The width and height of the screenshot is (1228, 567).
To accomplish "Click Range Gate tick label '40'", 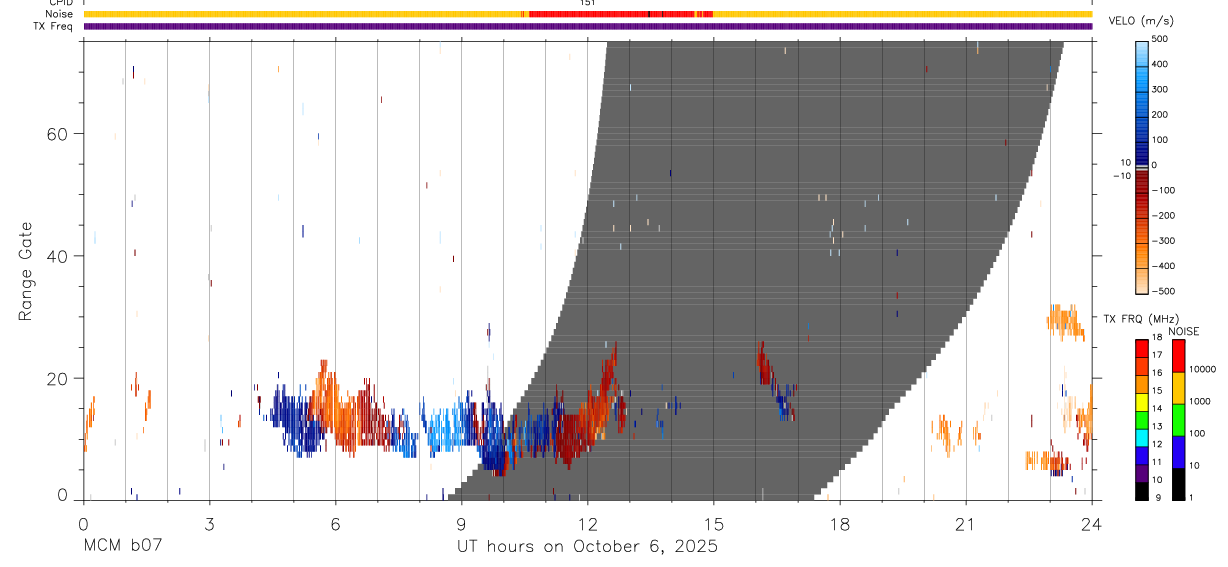I will point(57,256).
